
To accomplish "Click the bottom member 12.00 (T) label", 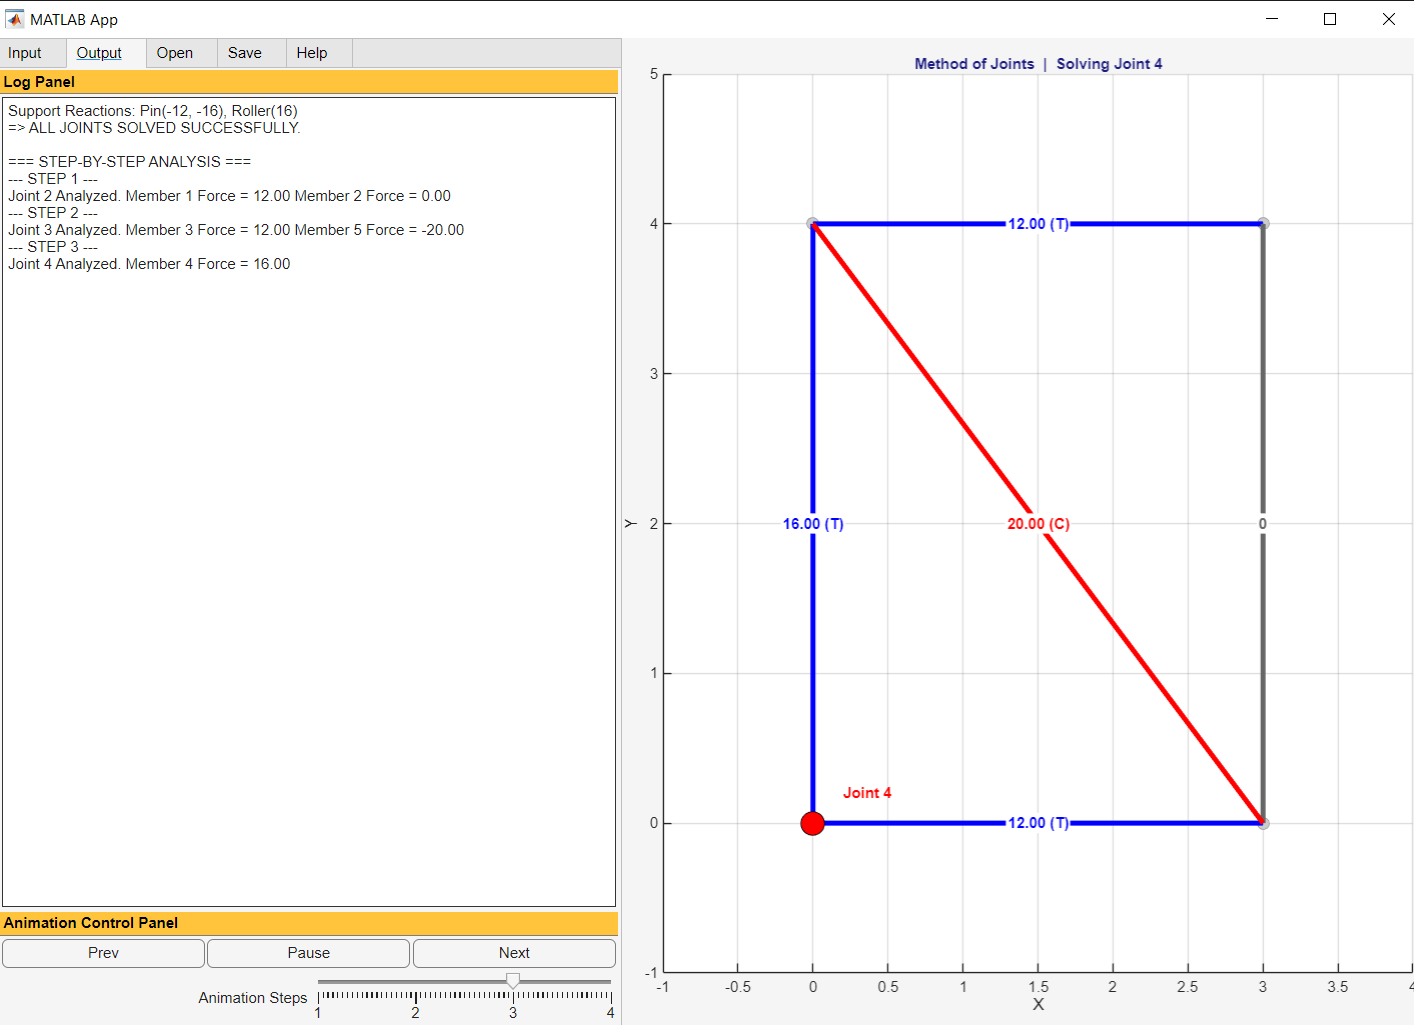I will pos(1038,823).
